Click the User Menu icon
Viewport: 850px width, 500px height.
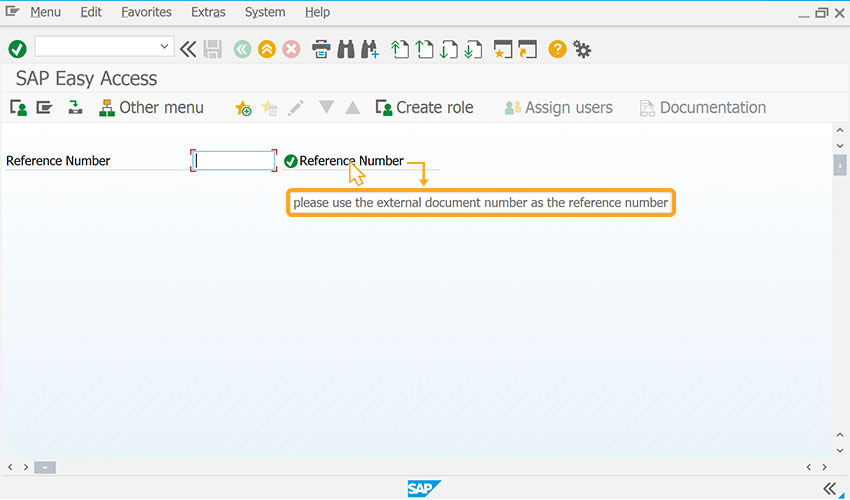18,107
